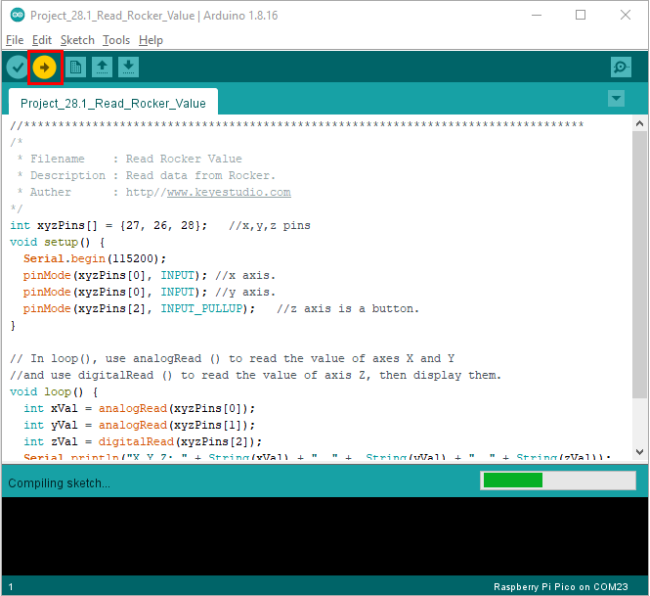The image size is (650, 596).
Task: Click the '//and use digitalRead' comment line
Action: (x=256, y=375)
